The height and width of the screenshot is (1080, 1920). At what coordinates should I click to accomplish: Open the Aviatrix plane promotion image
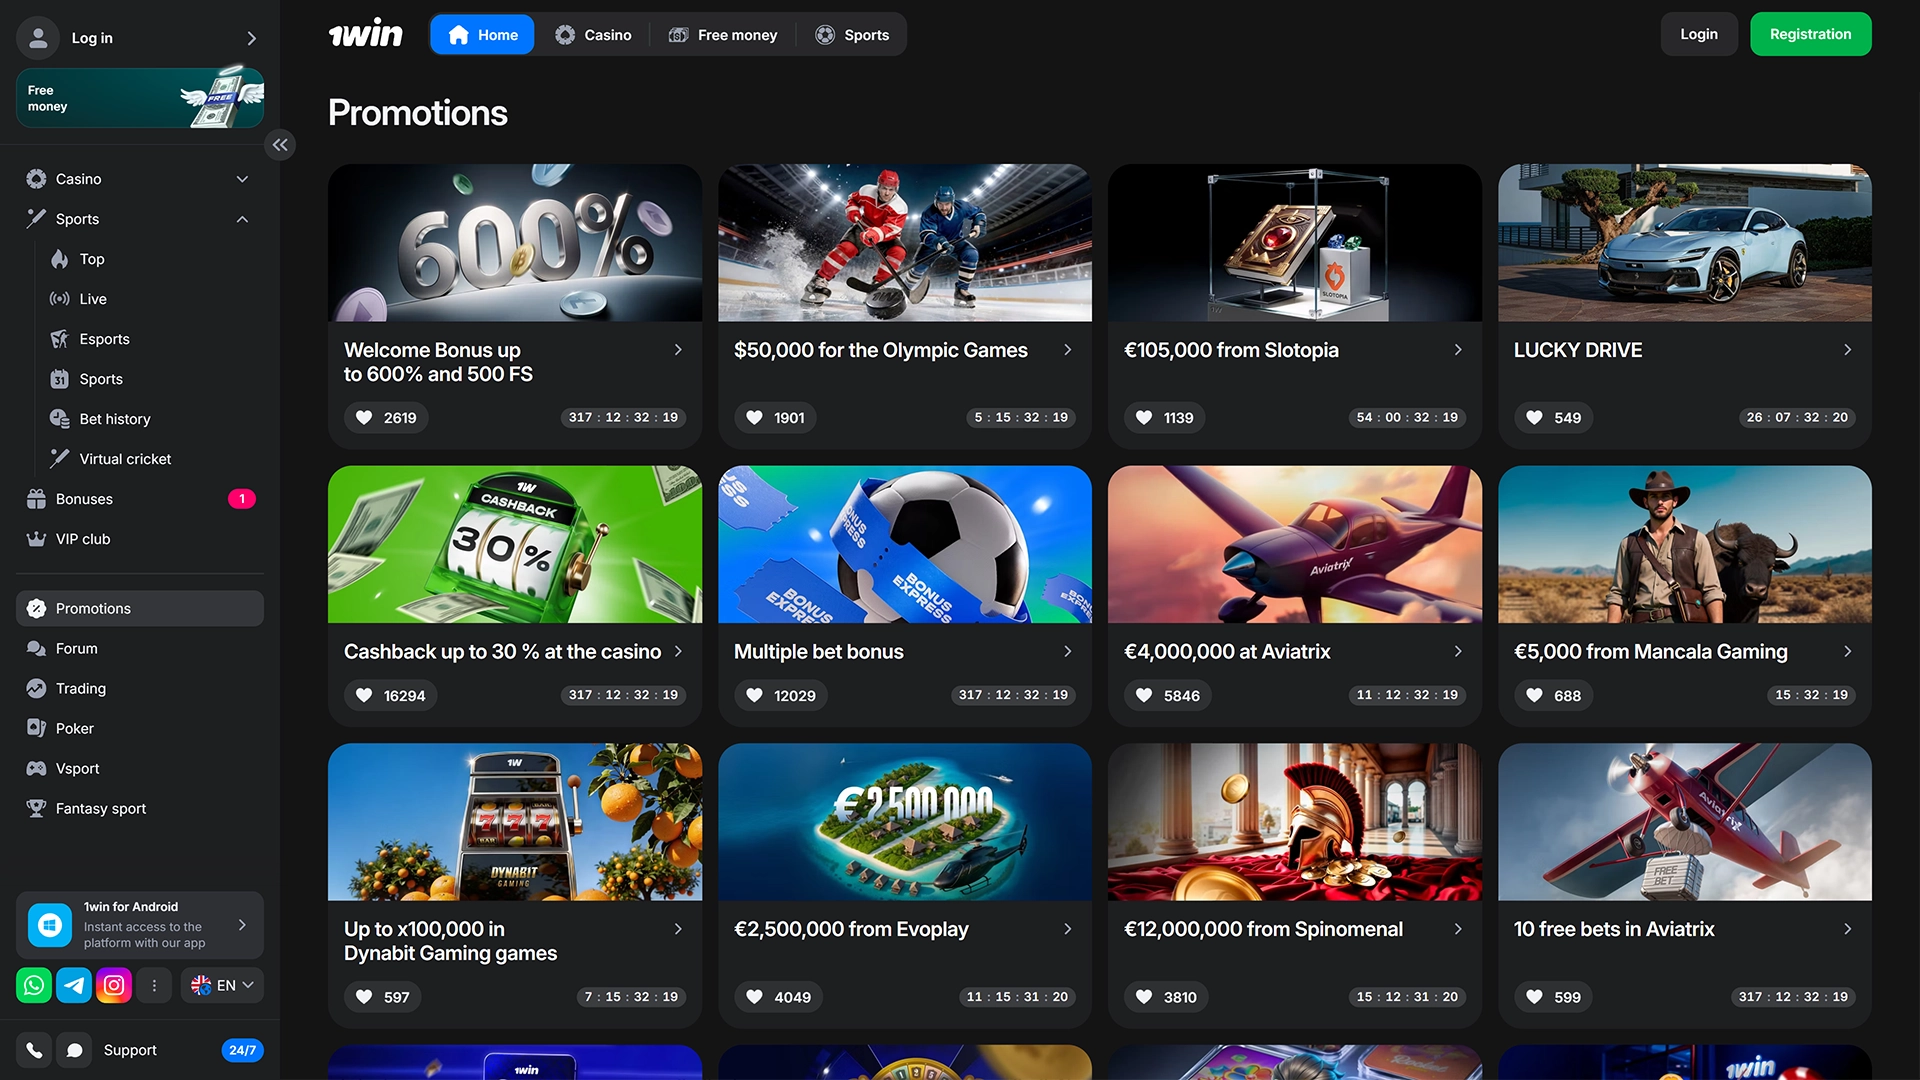coord(1294,544)
